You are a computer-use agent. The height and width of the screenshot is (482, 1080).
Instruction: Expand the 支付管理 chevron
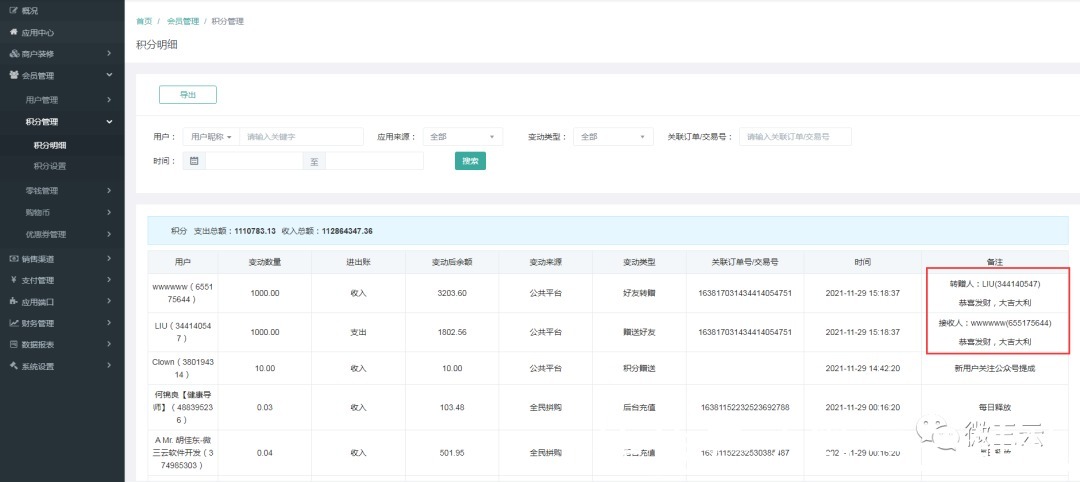tap(109, 280)
